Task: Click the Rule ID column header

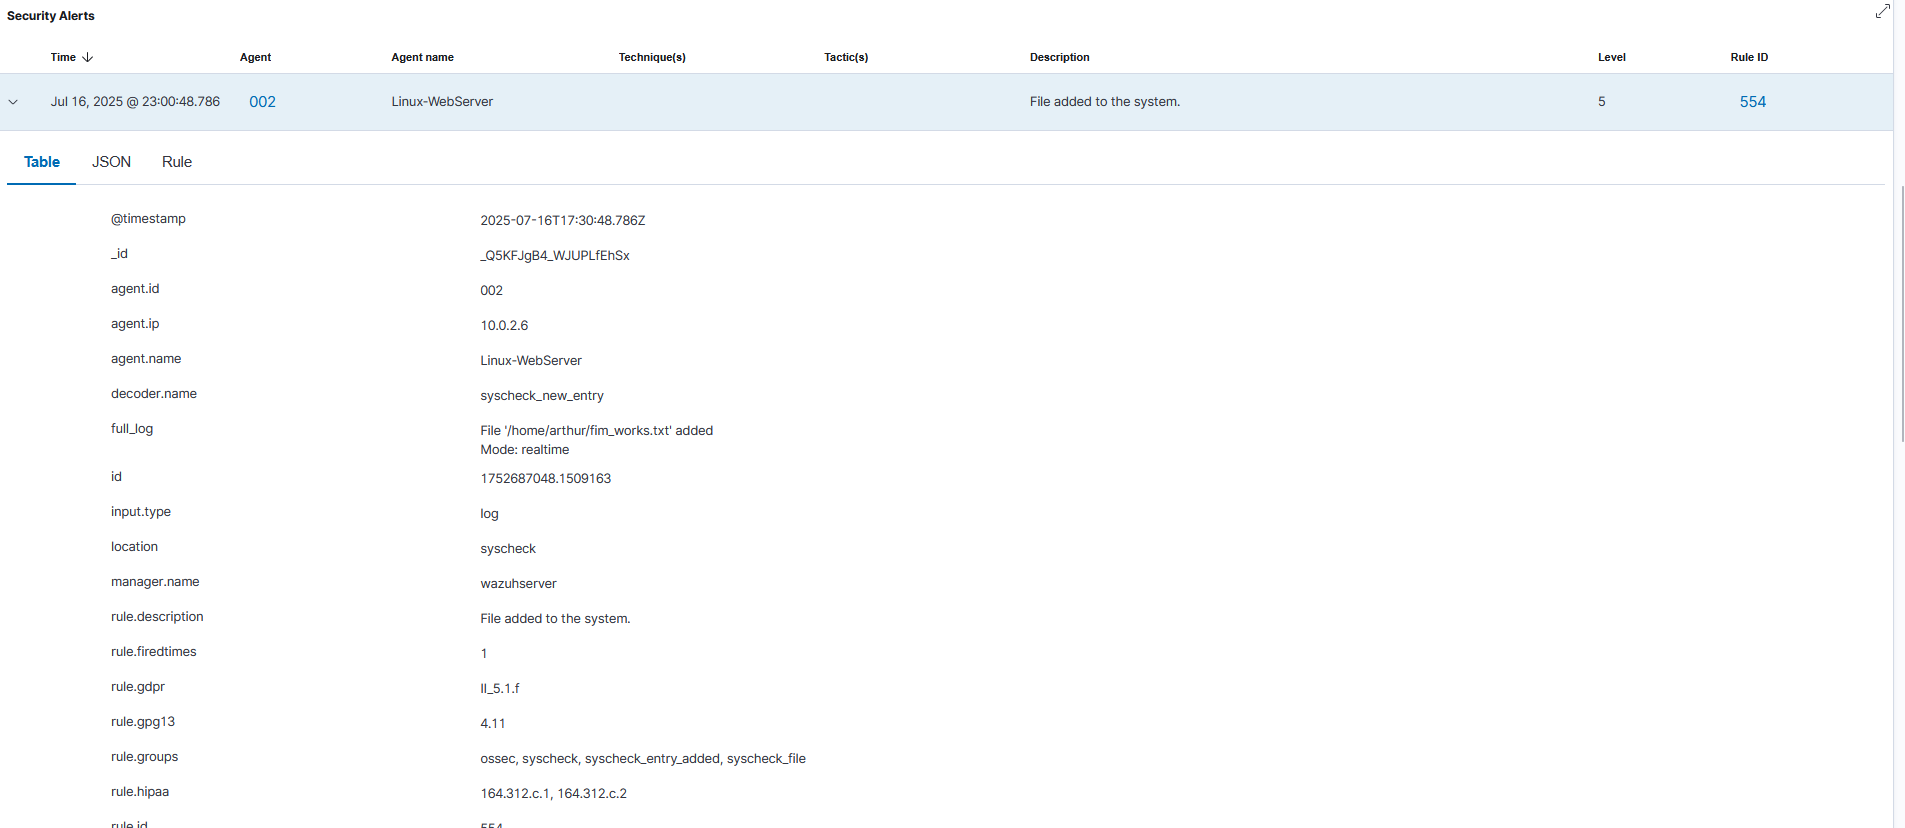Action: 1749,57
